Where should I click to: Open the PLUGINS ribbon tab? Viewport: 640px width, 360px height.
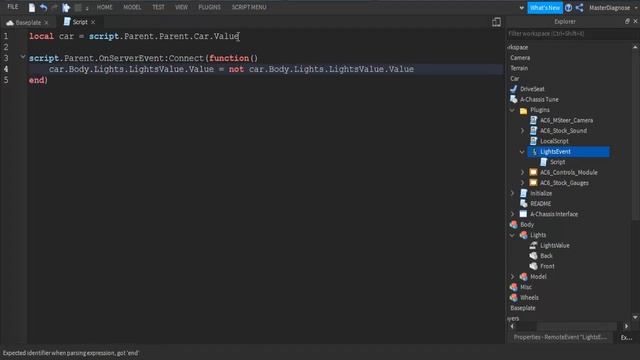tap(209, 7)
